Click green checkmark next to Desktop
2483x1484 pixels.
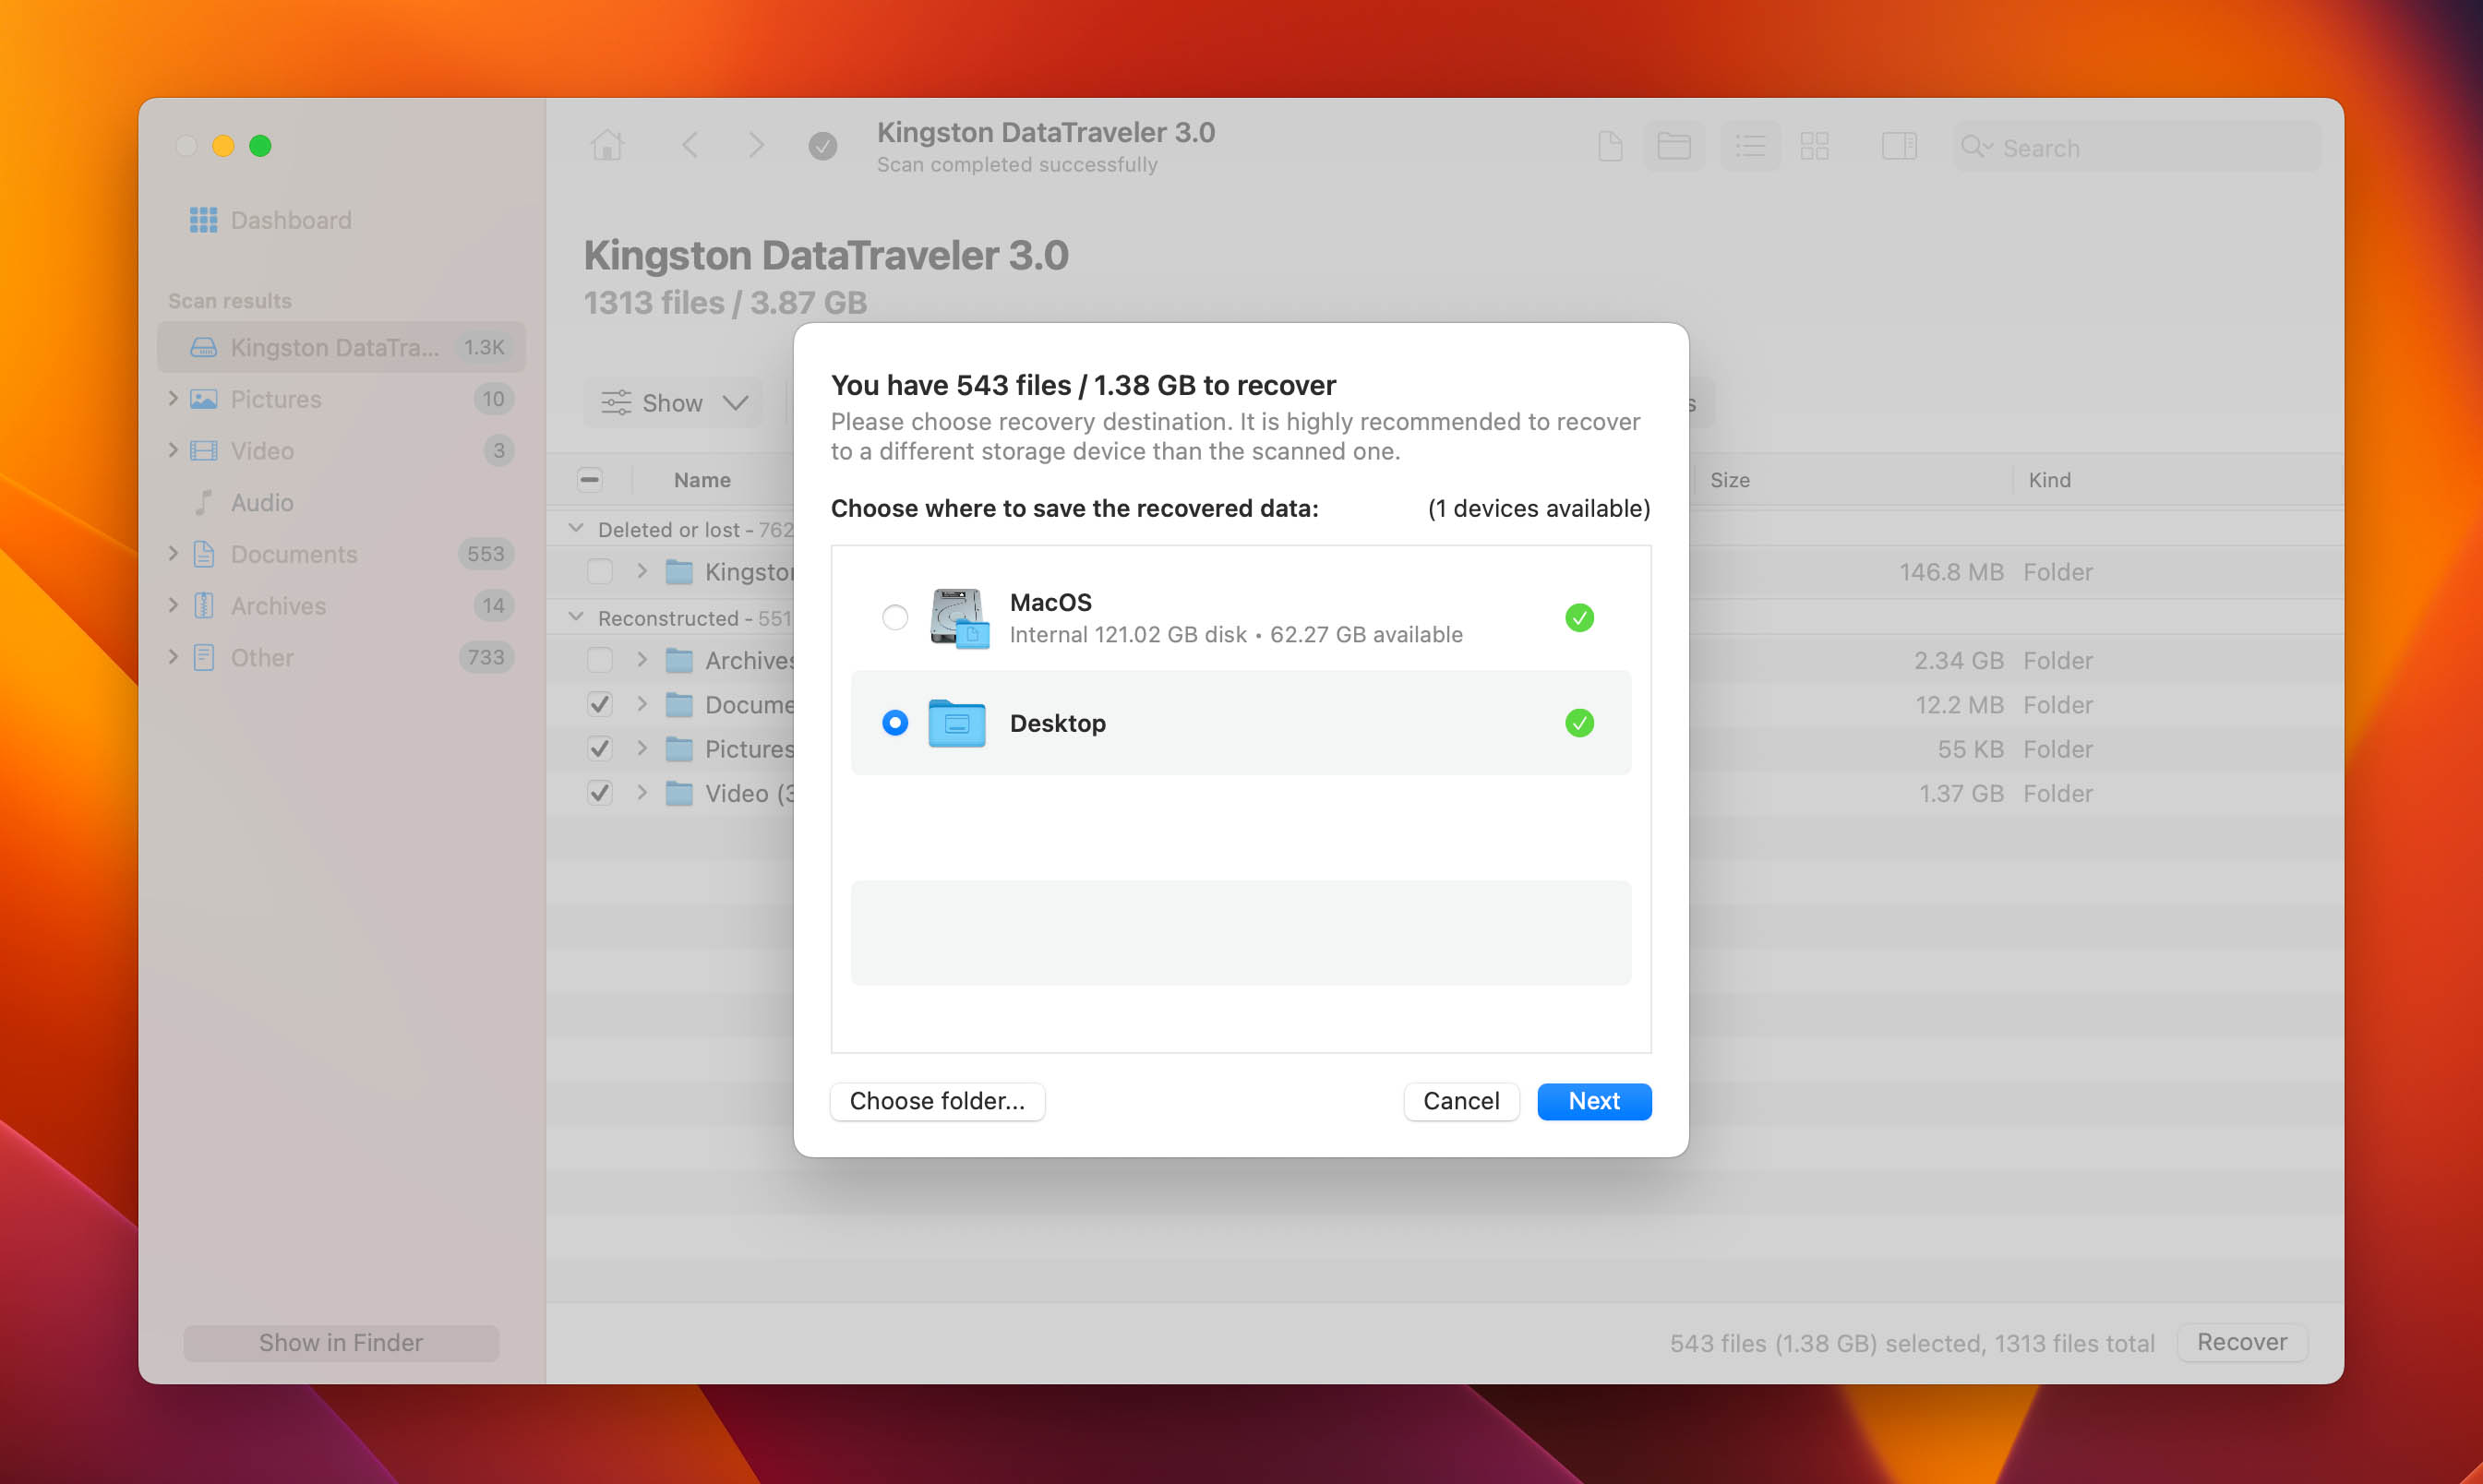tap(1579, 723)
